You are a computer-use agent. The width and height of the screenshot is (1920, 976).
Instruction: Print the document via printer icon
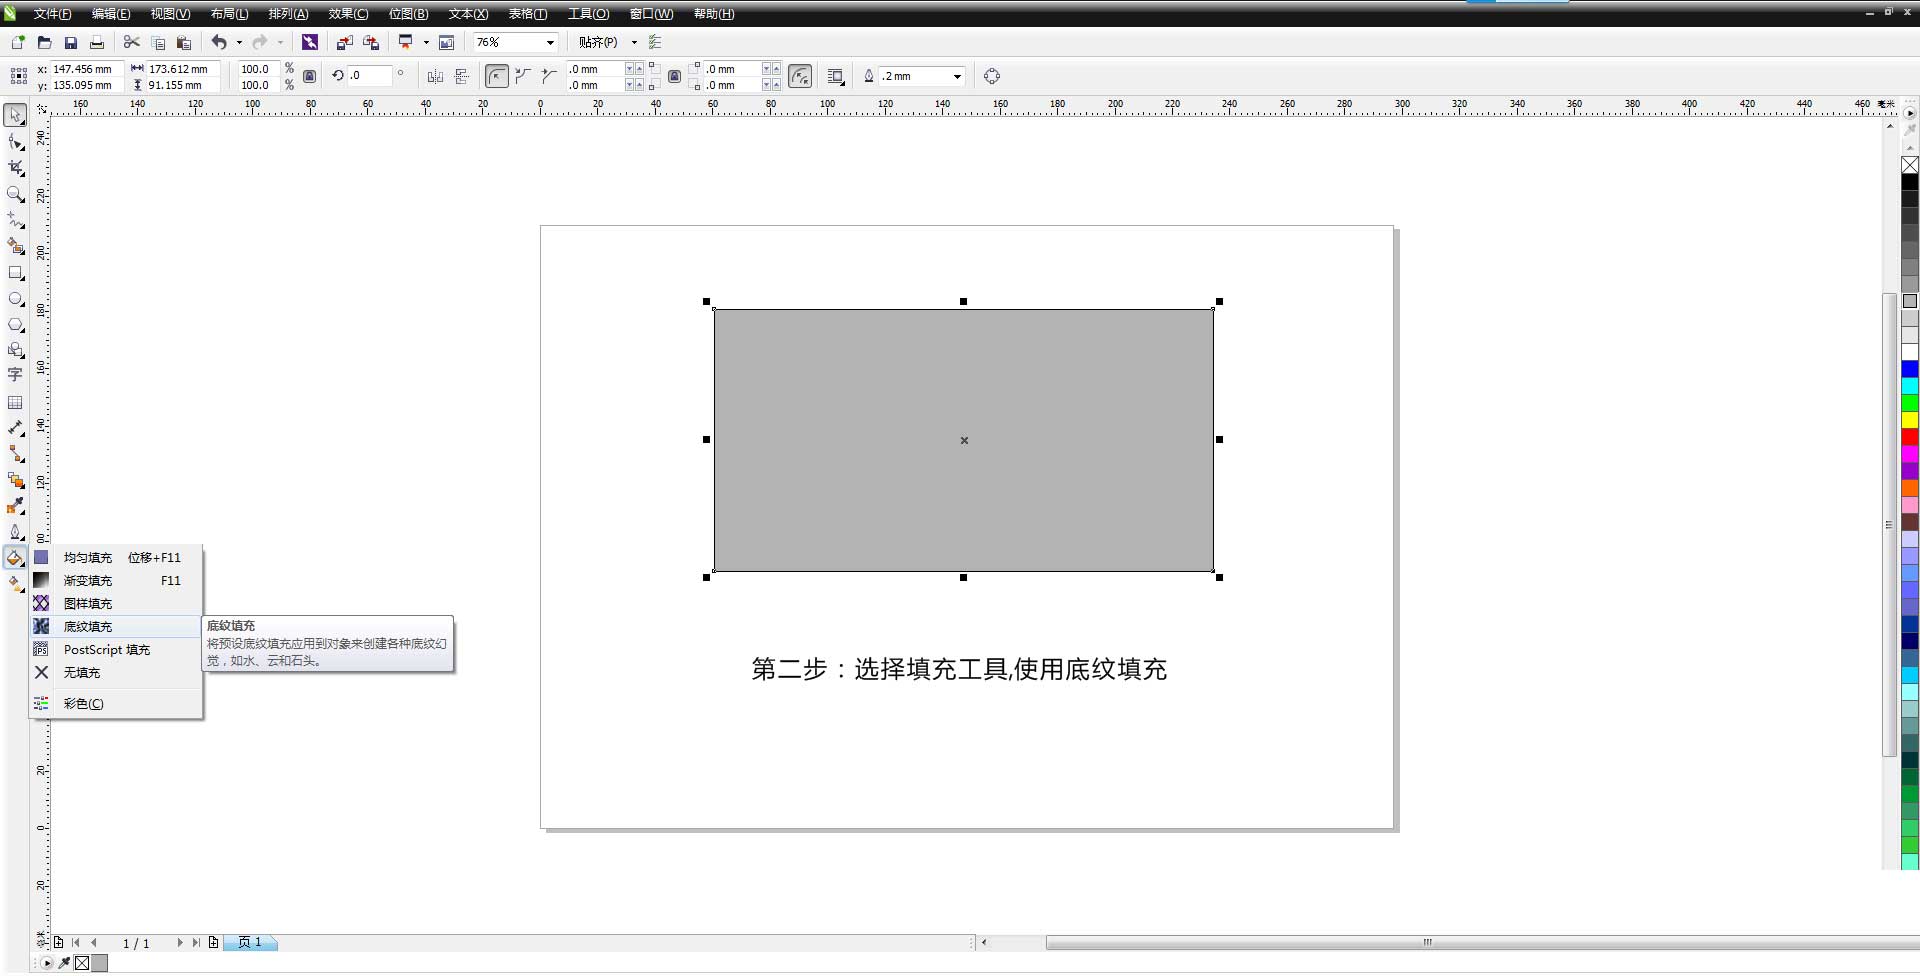tap(97, 42)
